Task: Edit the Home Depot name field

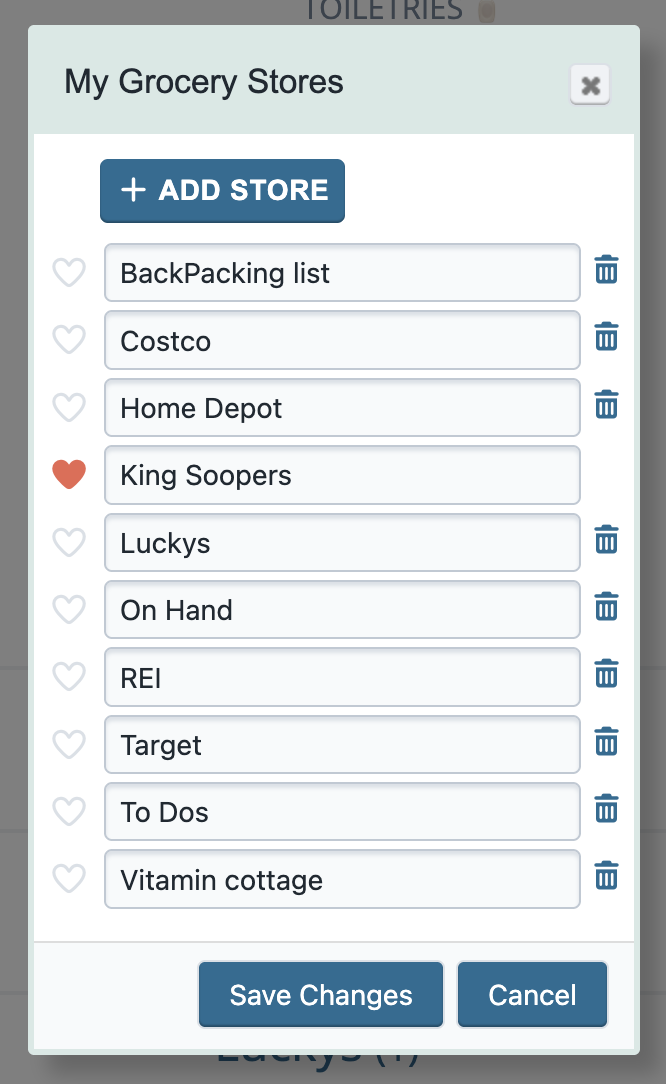Action: point(342,408)
